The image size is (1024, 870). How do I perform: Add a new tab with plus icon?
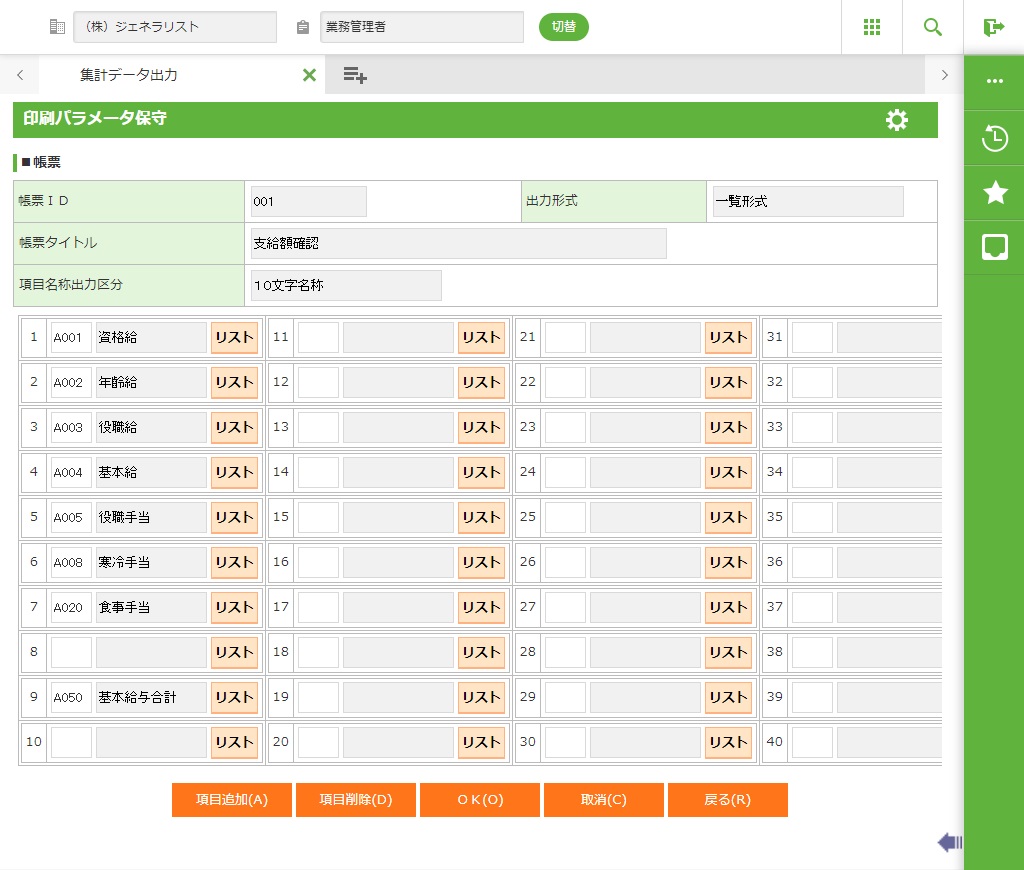[355, 75]
